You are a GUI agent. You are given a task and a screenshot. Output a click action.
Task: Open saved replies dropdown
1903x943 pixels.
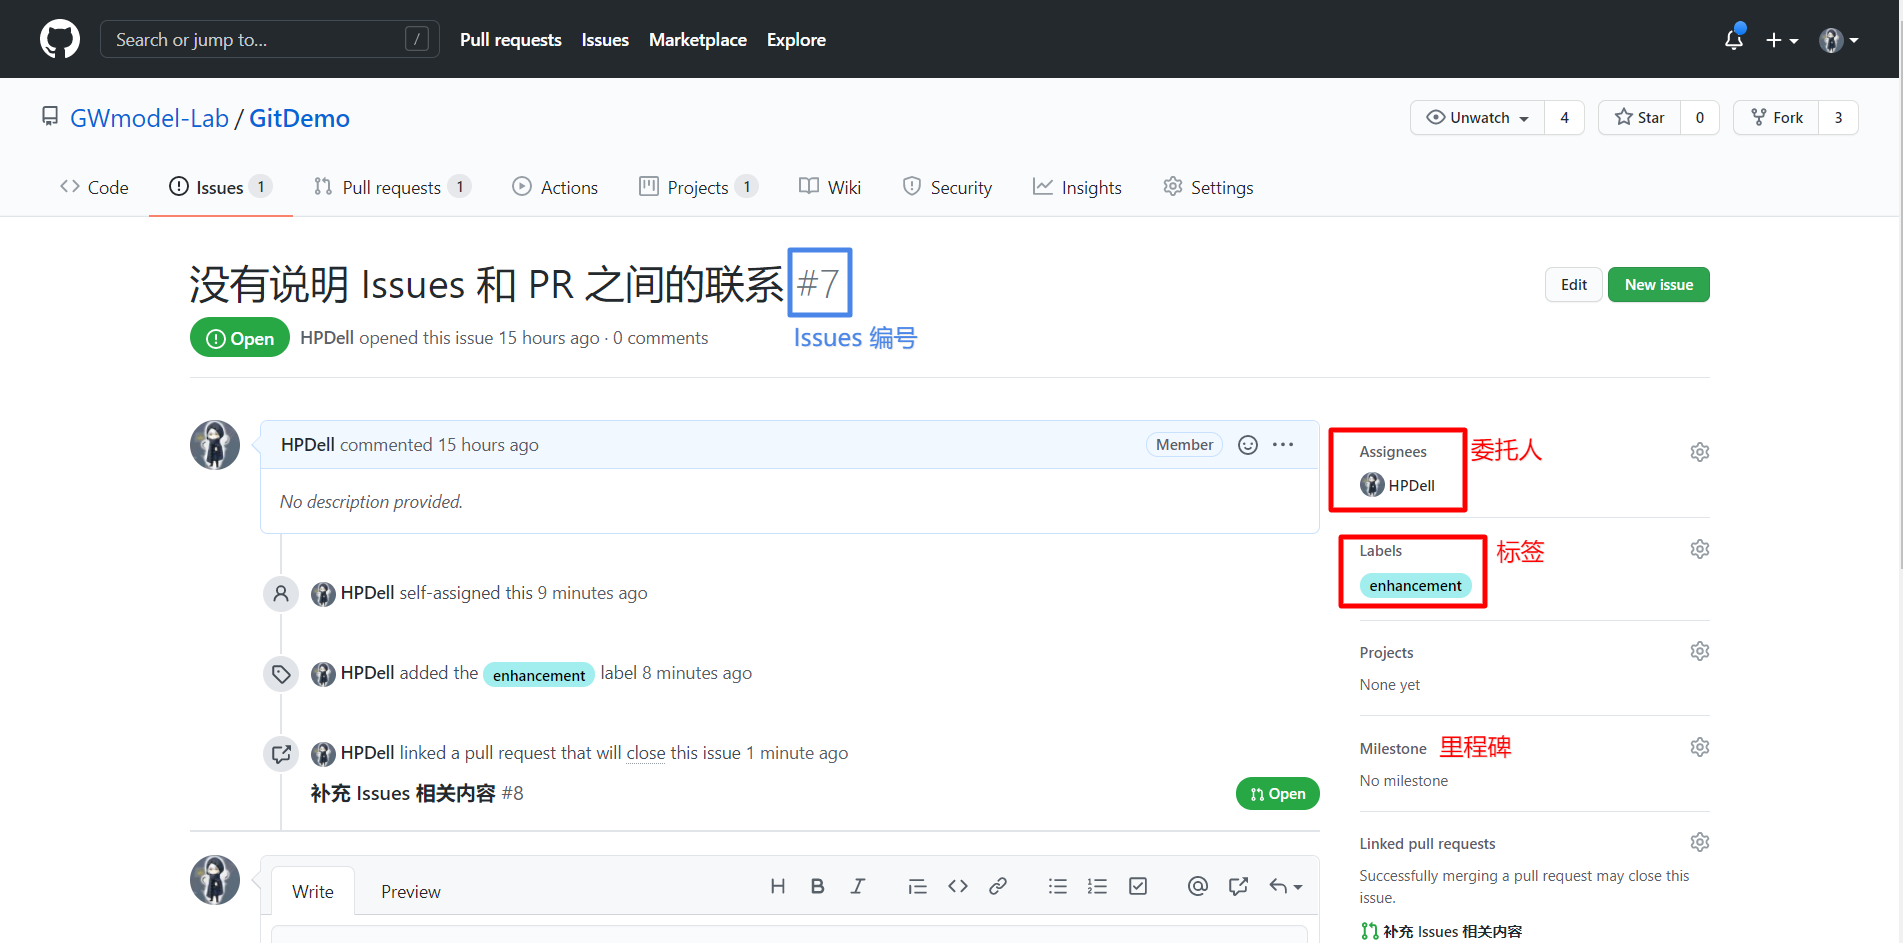tap(1285, 886)
